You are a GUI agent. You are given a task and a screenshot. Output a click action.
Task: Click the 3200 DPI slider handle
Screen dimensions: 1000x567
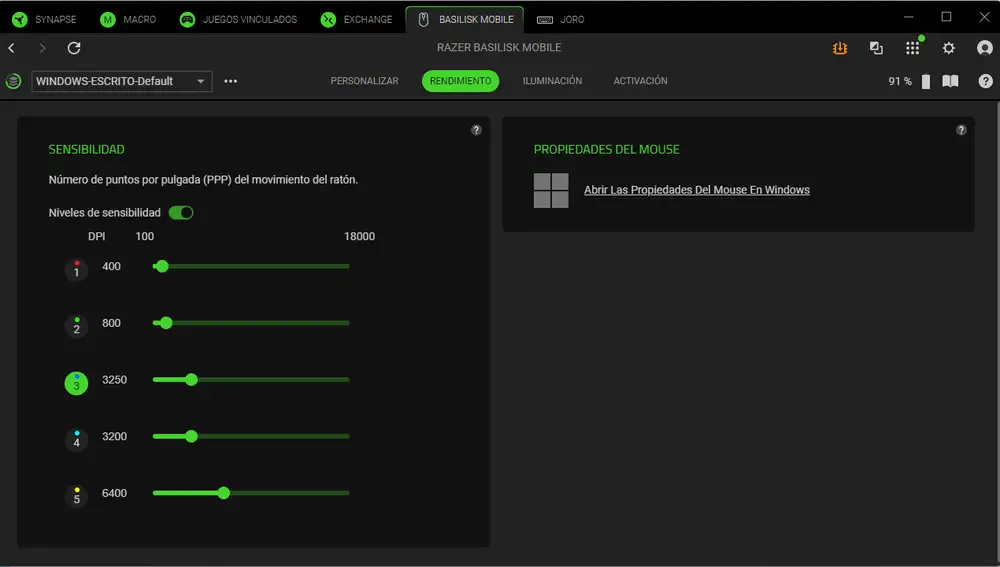point(191,436)
